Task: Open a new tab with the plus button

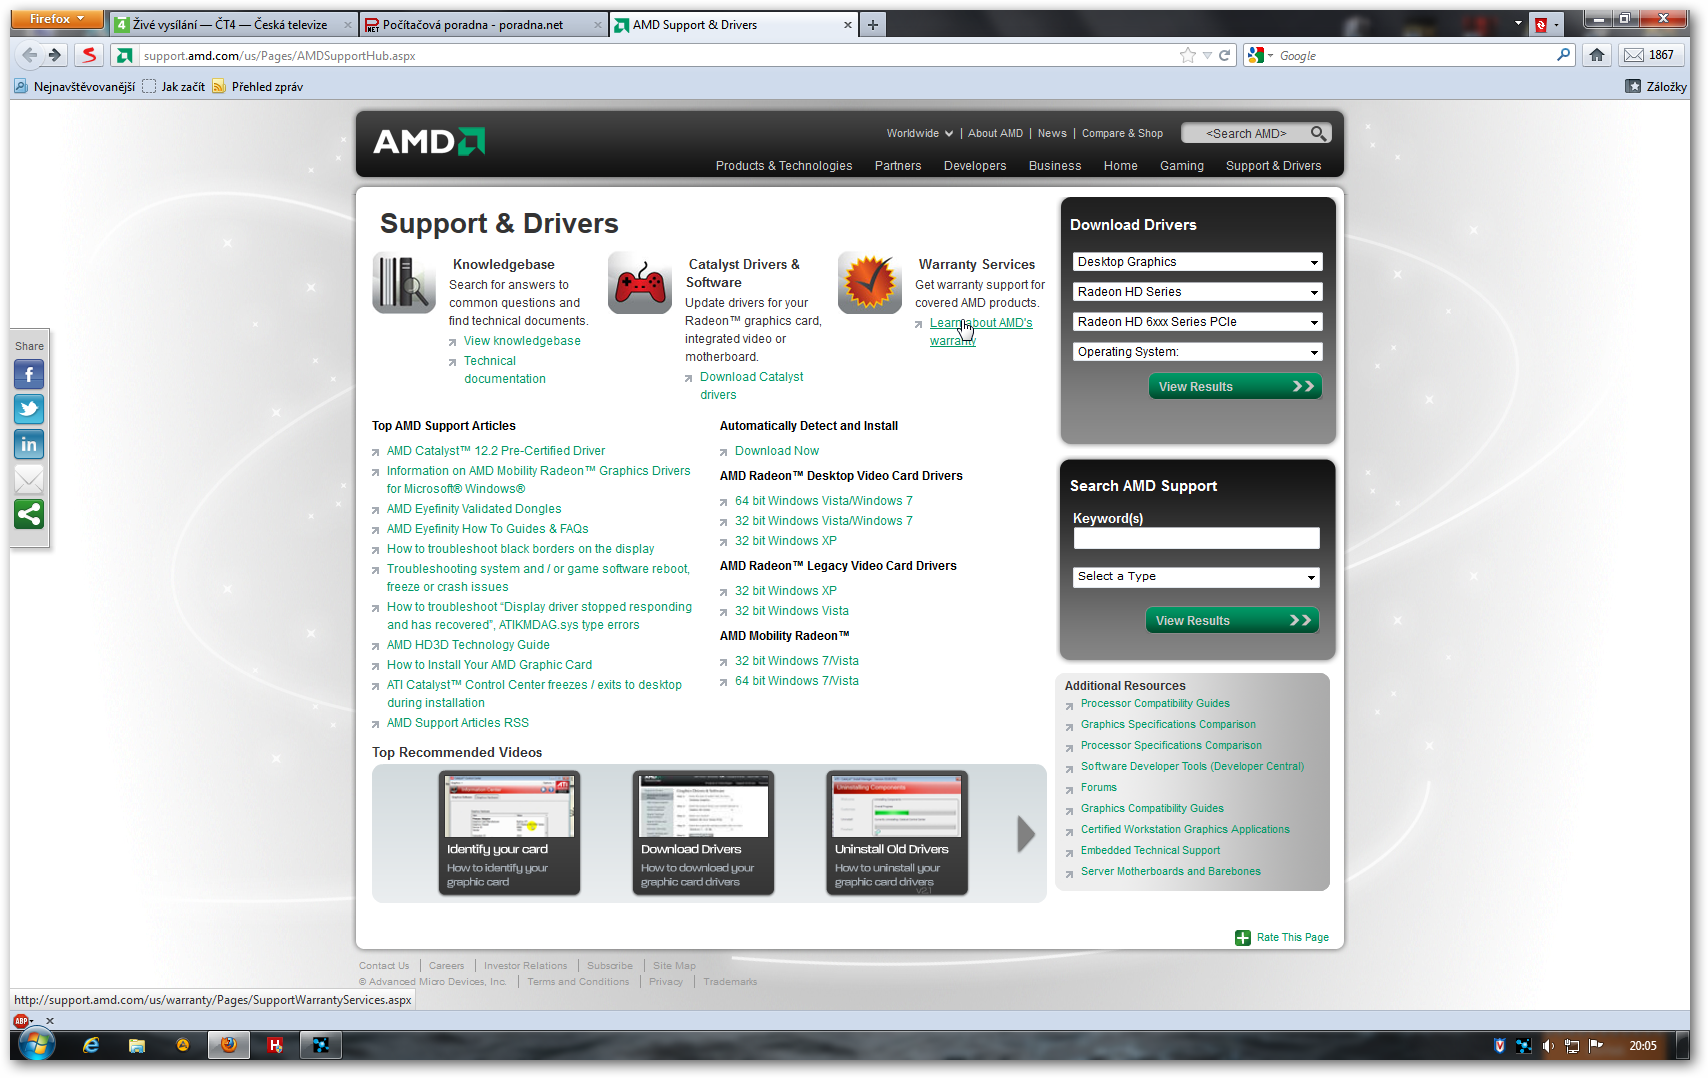Action: (873, 25)
